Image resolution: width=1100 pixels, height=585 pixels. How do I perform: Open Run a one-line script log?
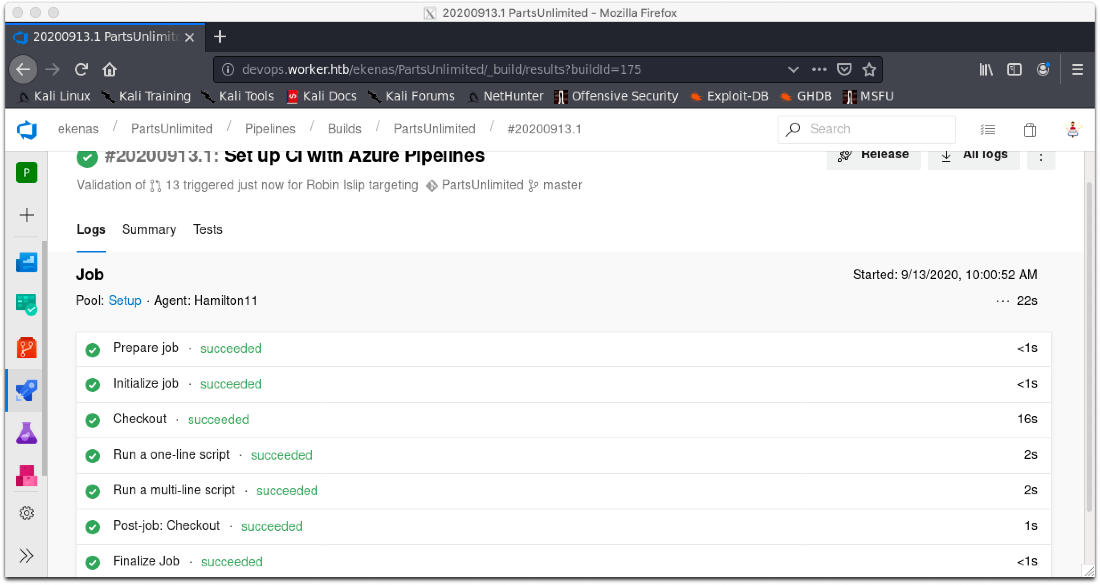point(563,455)
